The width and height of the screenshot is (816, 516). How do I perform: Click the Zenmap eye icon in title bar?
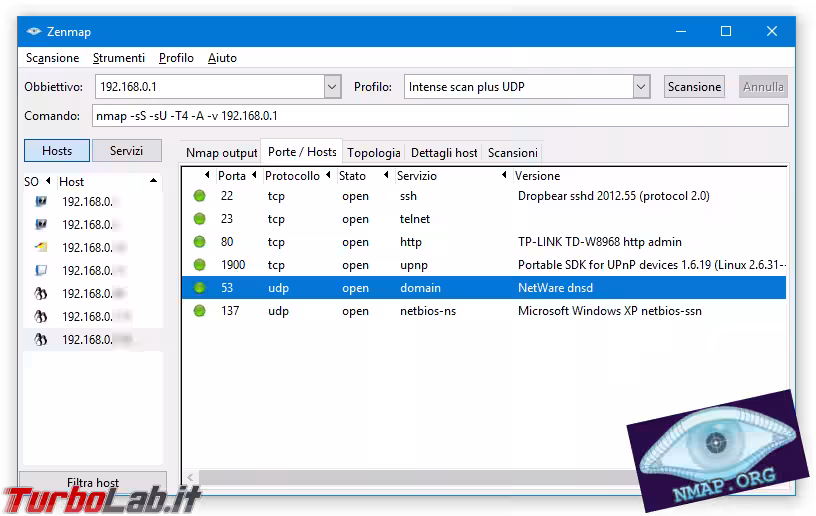tap(34, 31)
